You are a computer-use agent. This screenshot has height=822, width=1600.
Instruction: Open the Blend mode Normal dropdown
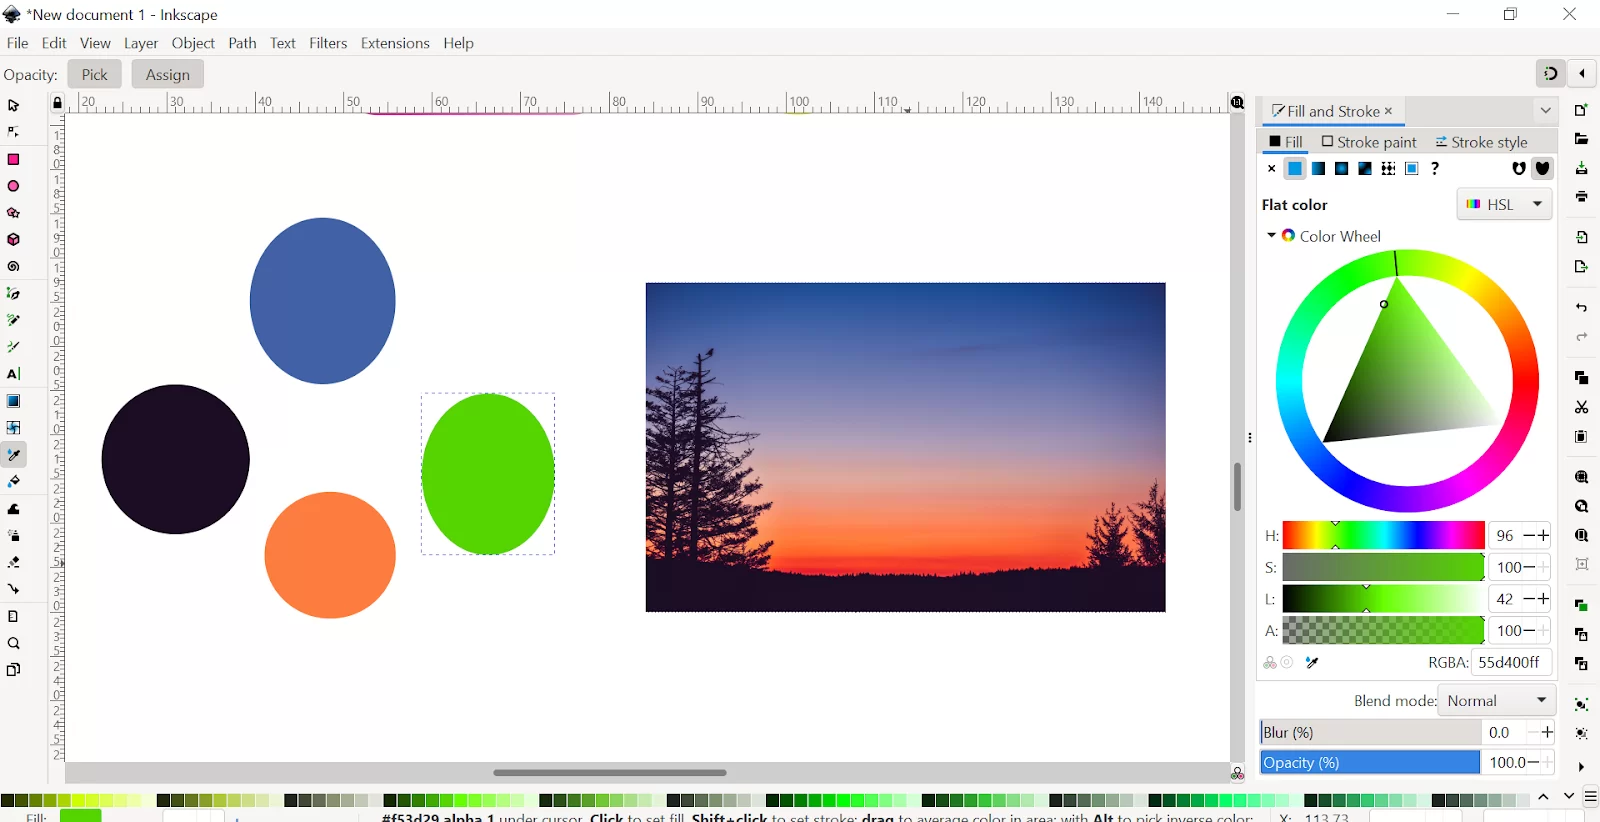click(1496, 700)
